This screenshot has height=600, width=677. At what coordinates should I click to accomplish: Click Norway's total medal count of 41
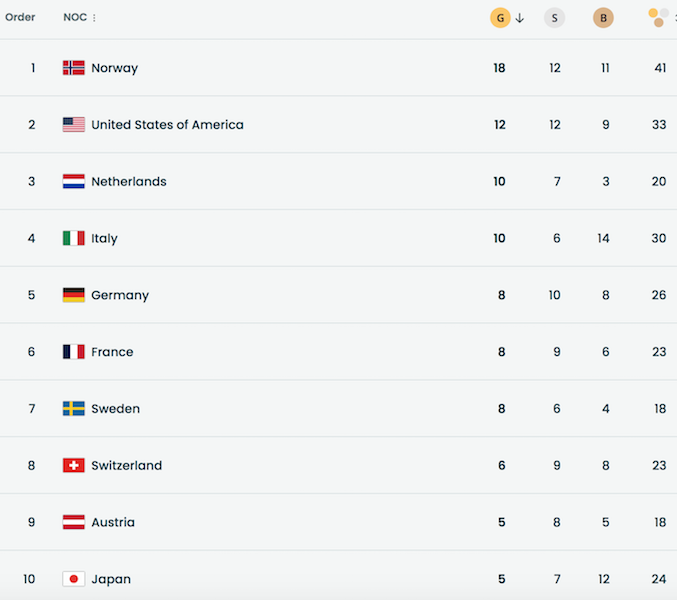[x=660, y=68]
